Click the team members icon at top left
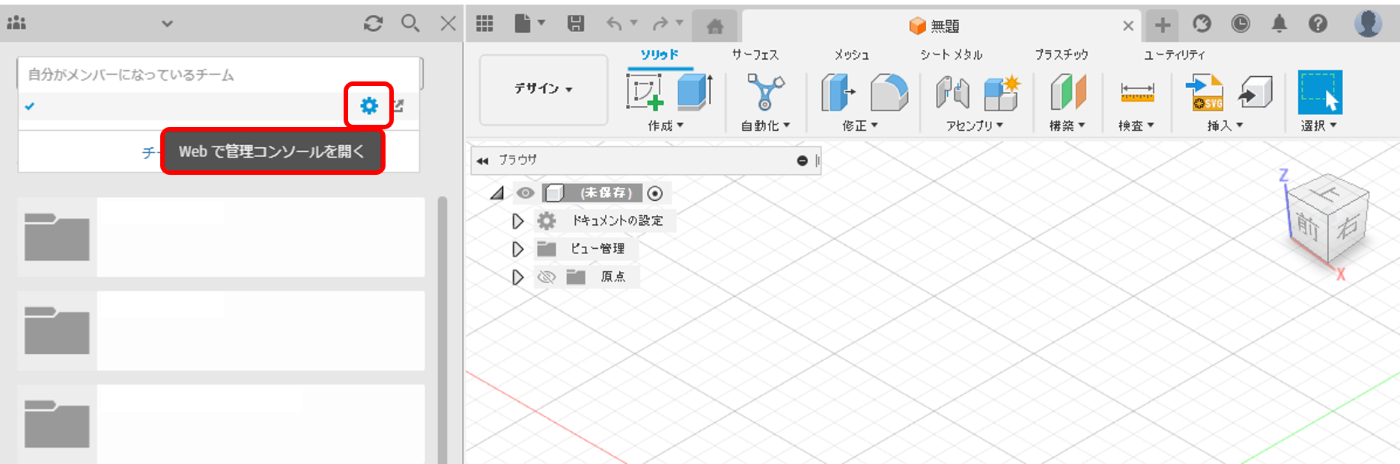The image size is (1400, 464). pos(16,23)
